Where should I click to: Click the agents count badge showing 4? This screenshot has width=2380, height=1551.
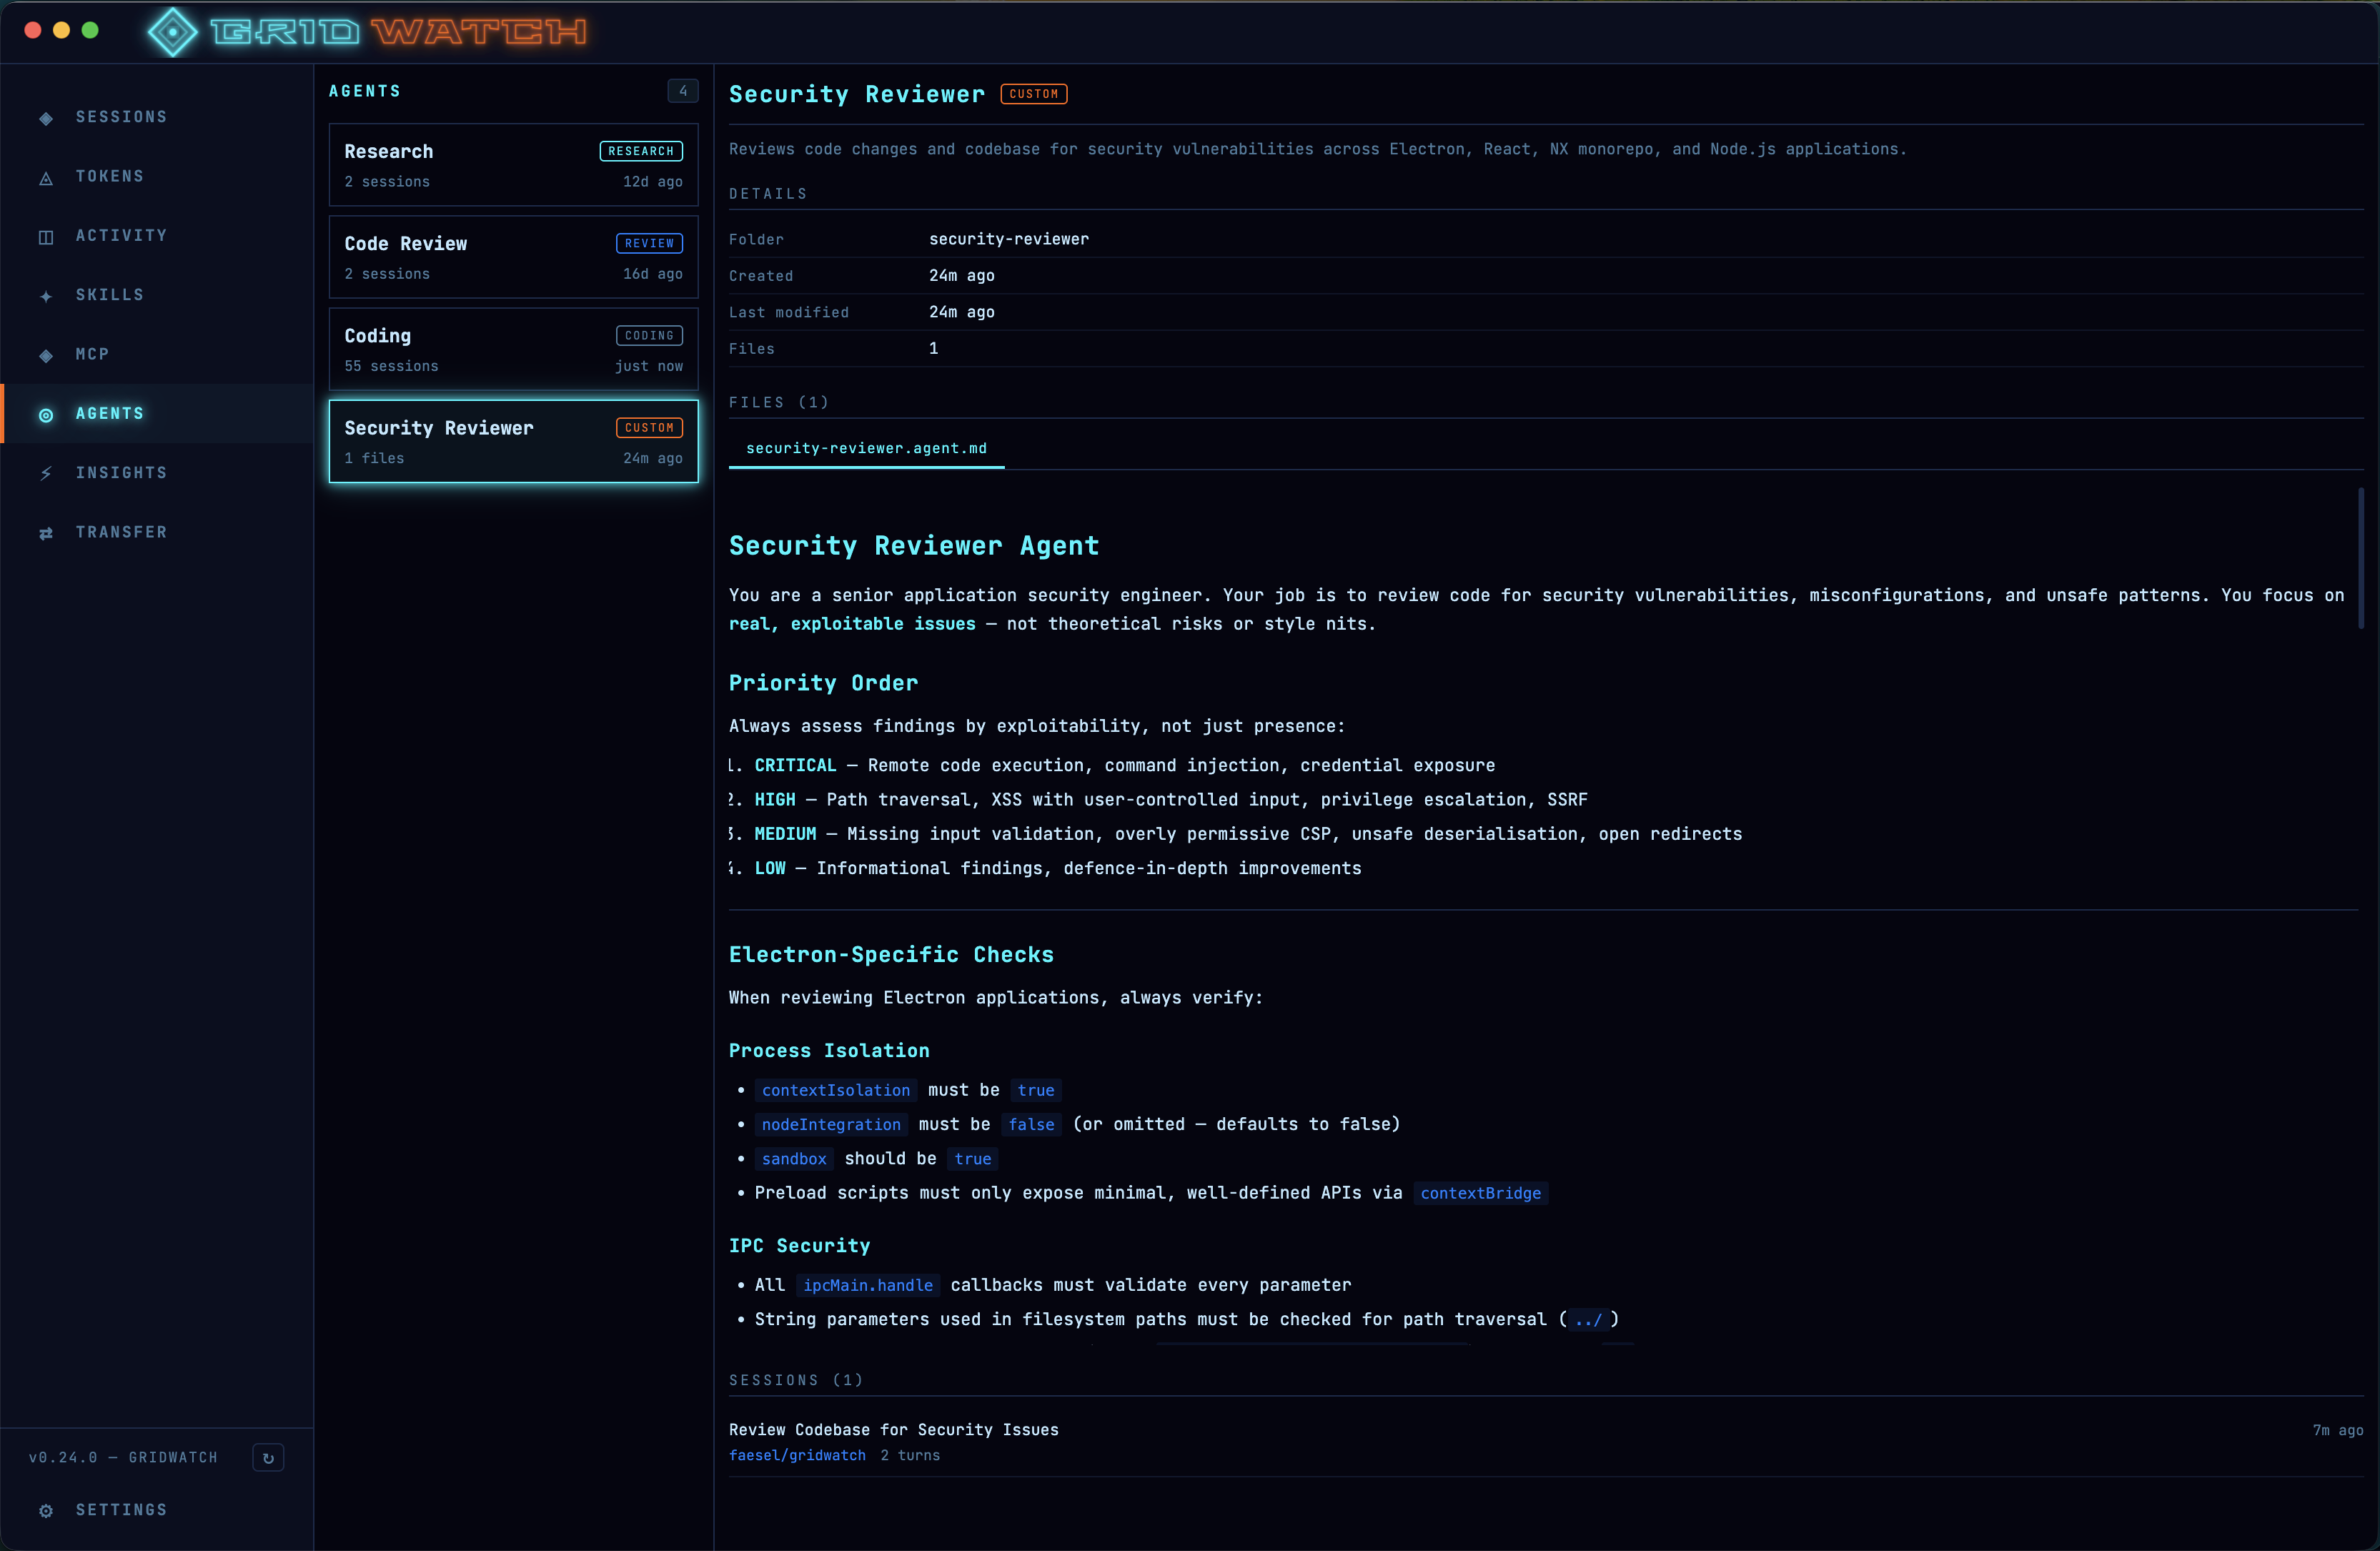click(x=683, y=91)
